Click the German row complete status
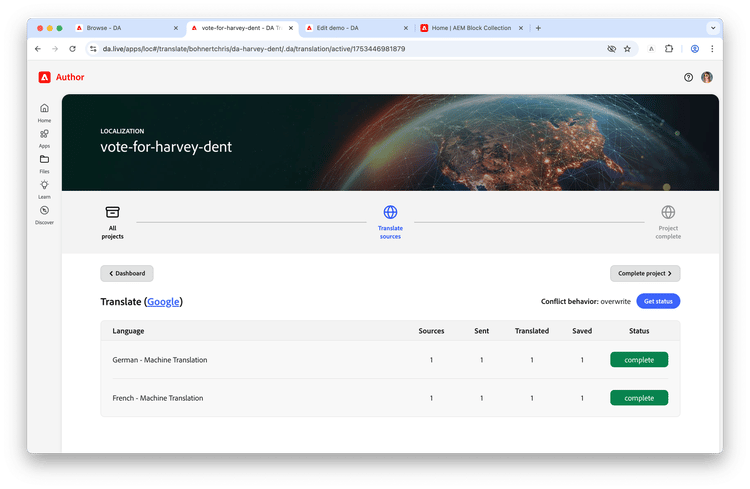This screenshot has height=489, width=750. (x=639, y=360)
